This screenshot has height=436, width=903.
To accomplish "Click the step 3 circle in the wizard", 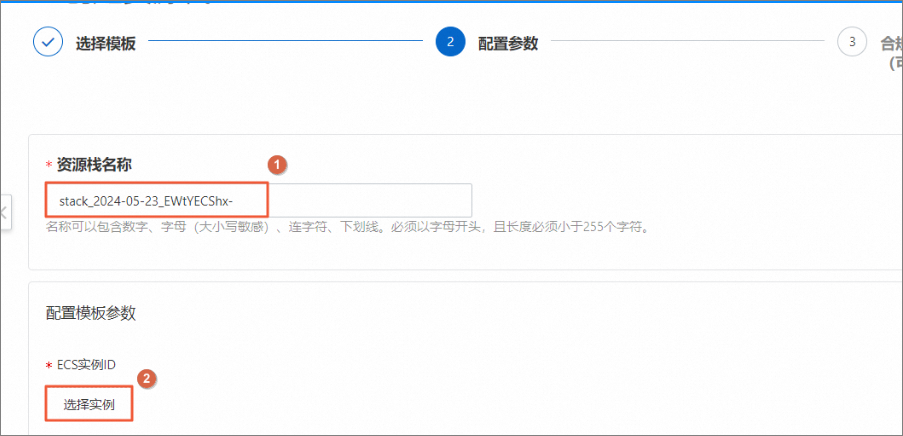I will tap(852, 41).
